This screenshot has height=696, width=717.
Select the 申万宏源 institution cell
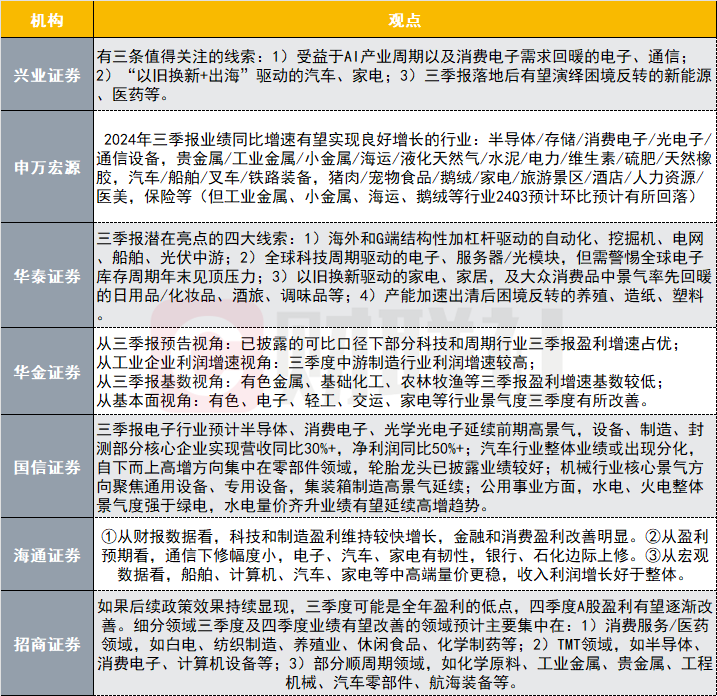click(47, 167)
